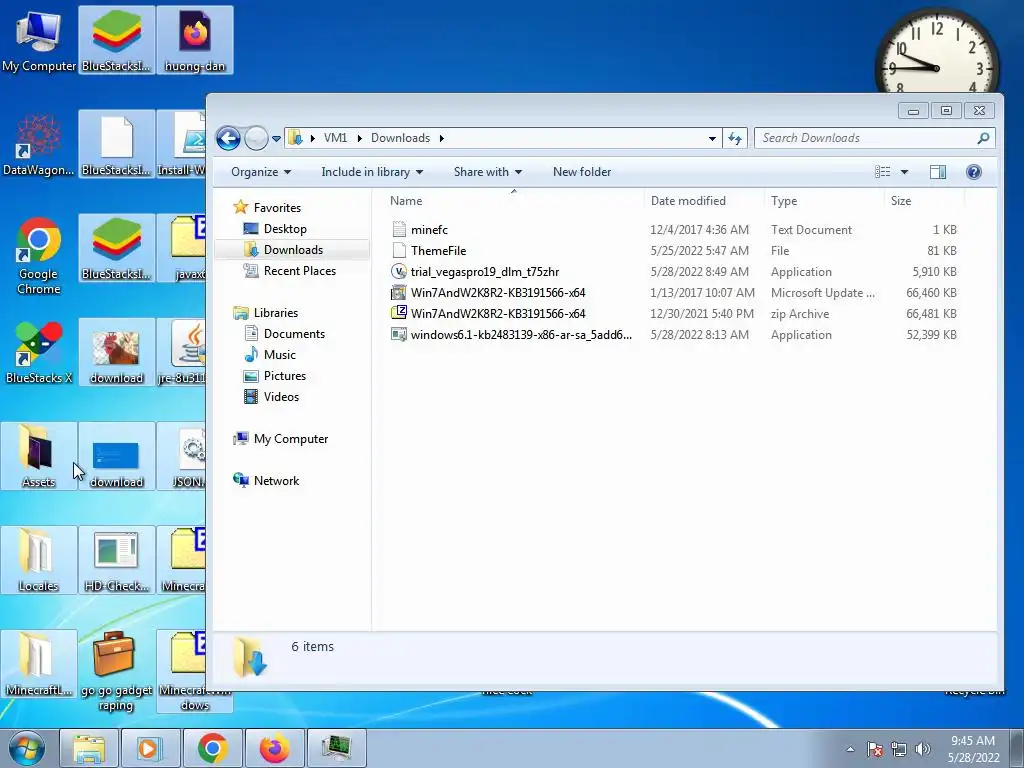Sort files by Type column

[824, 200]
